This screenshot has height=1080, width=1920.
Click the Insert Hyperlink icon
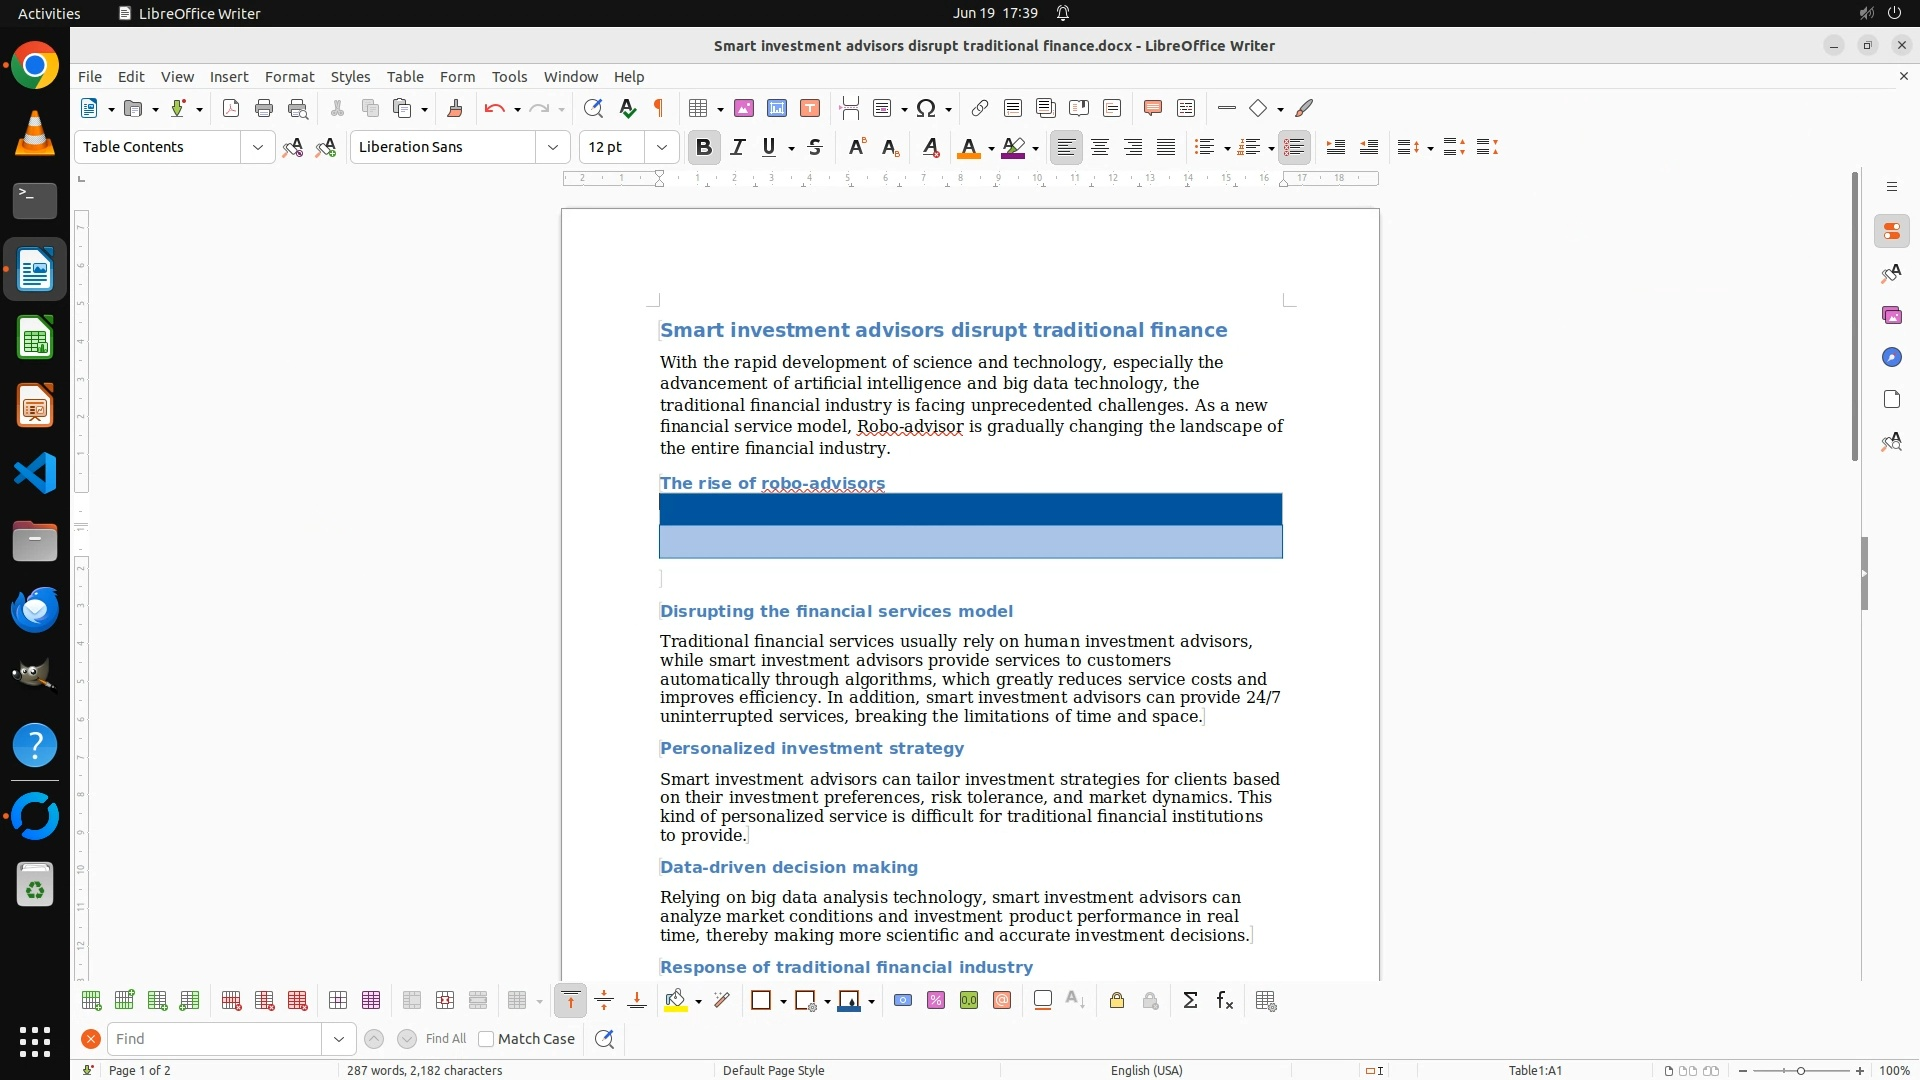(980, 108)
